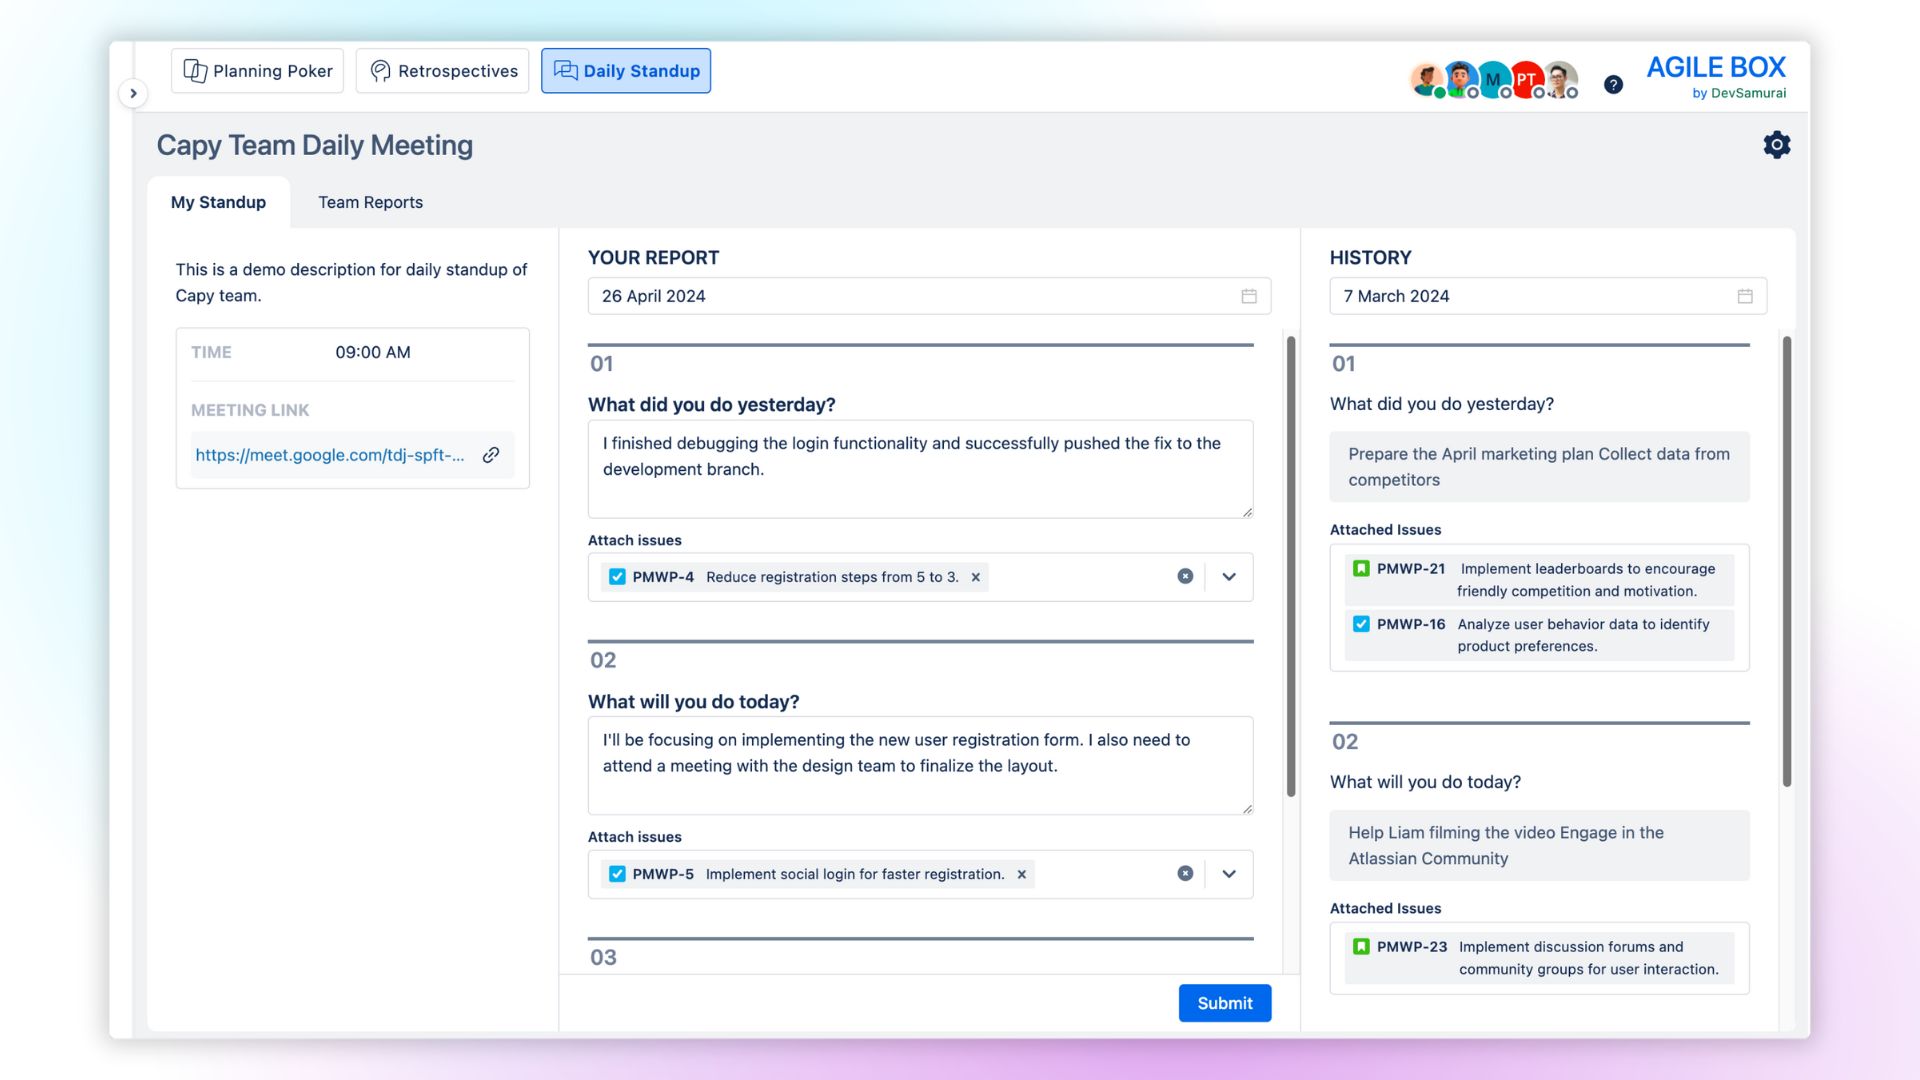Expand the PMWP-4 attached issue chevron

(1228, 577)
